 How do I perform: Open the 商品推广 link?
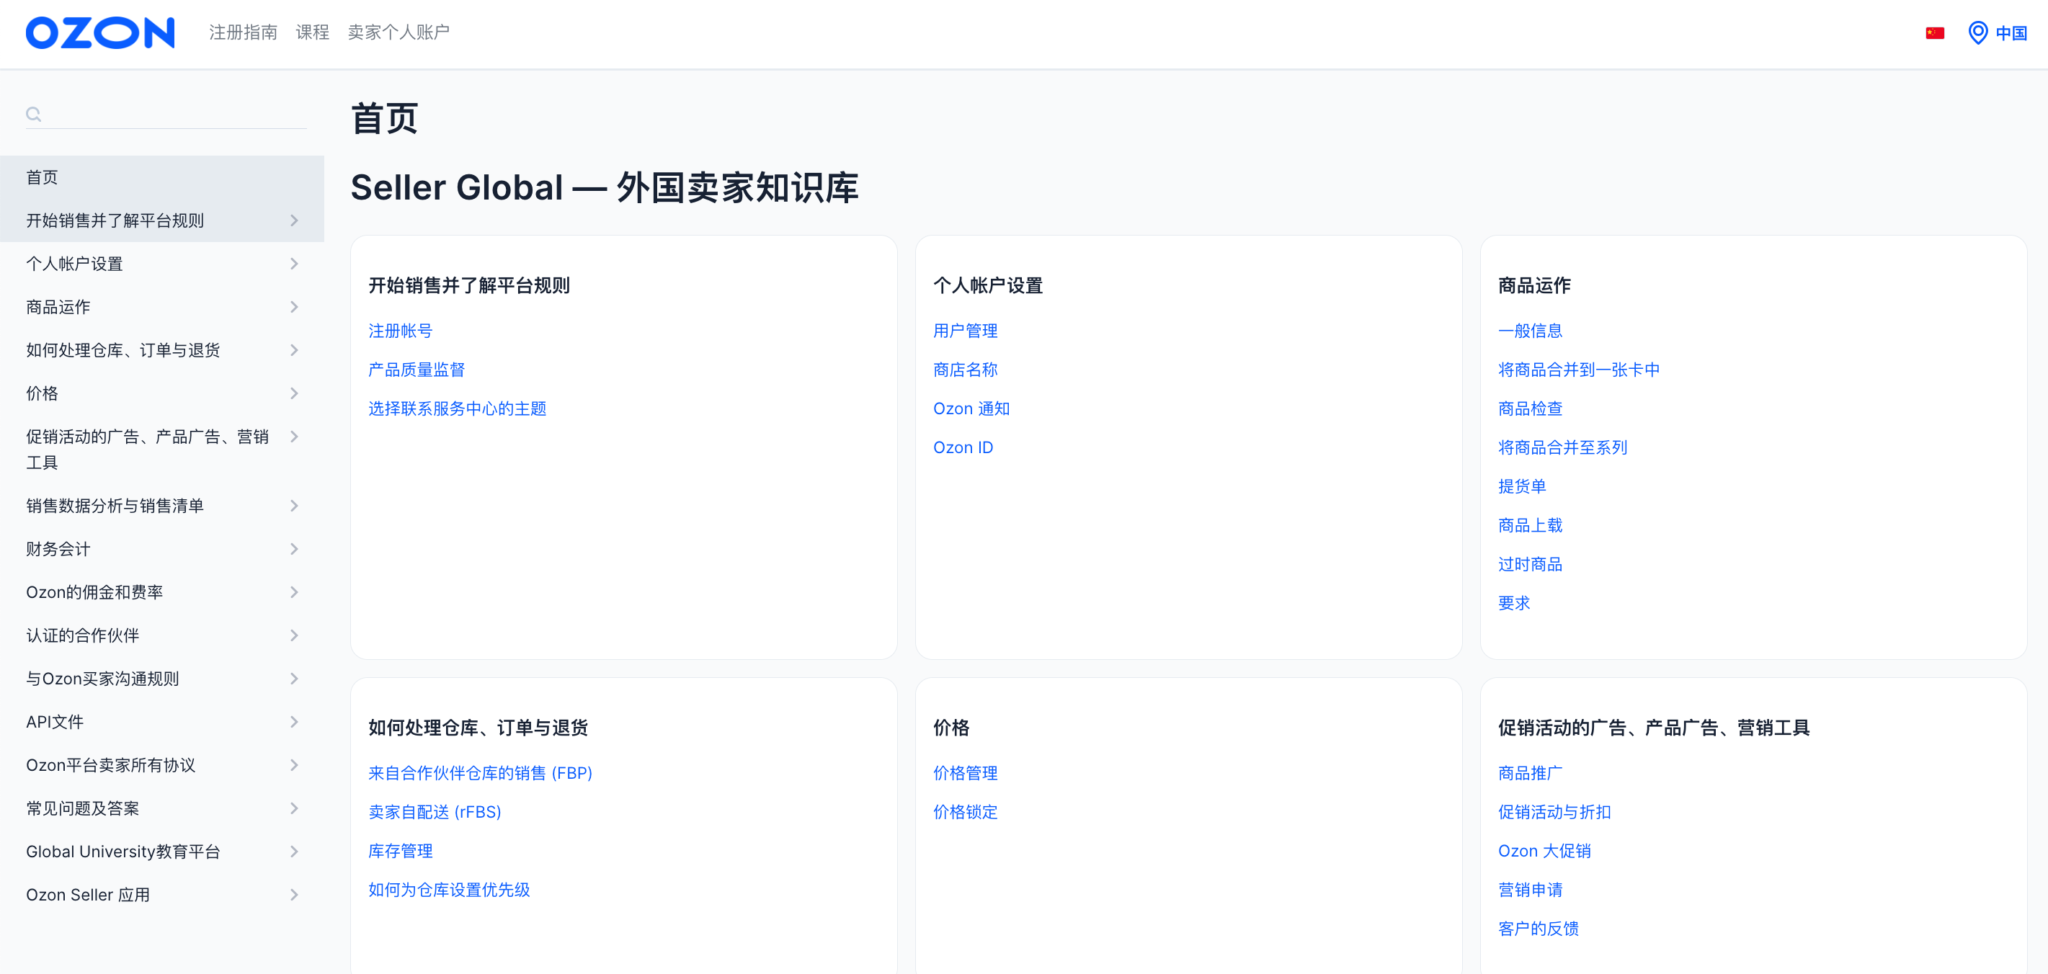click(x=1529, y=772)
